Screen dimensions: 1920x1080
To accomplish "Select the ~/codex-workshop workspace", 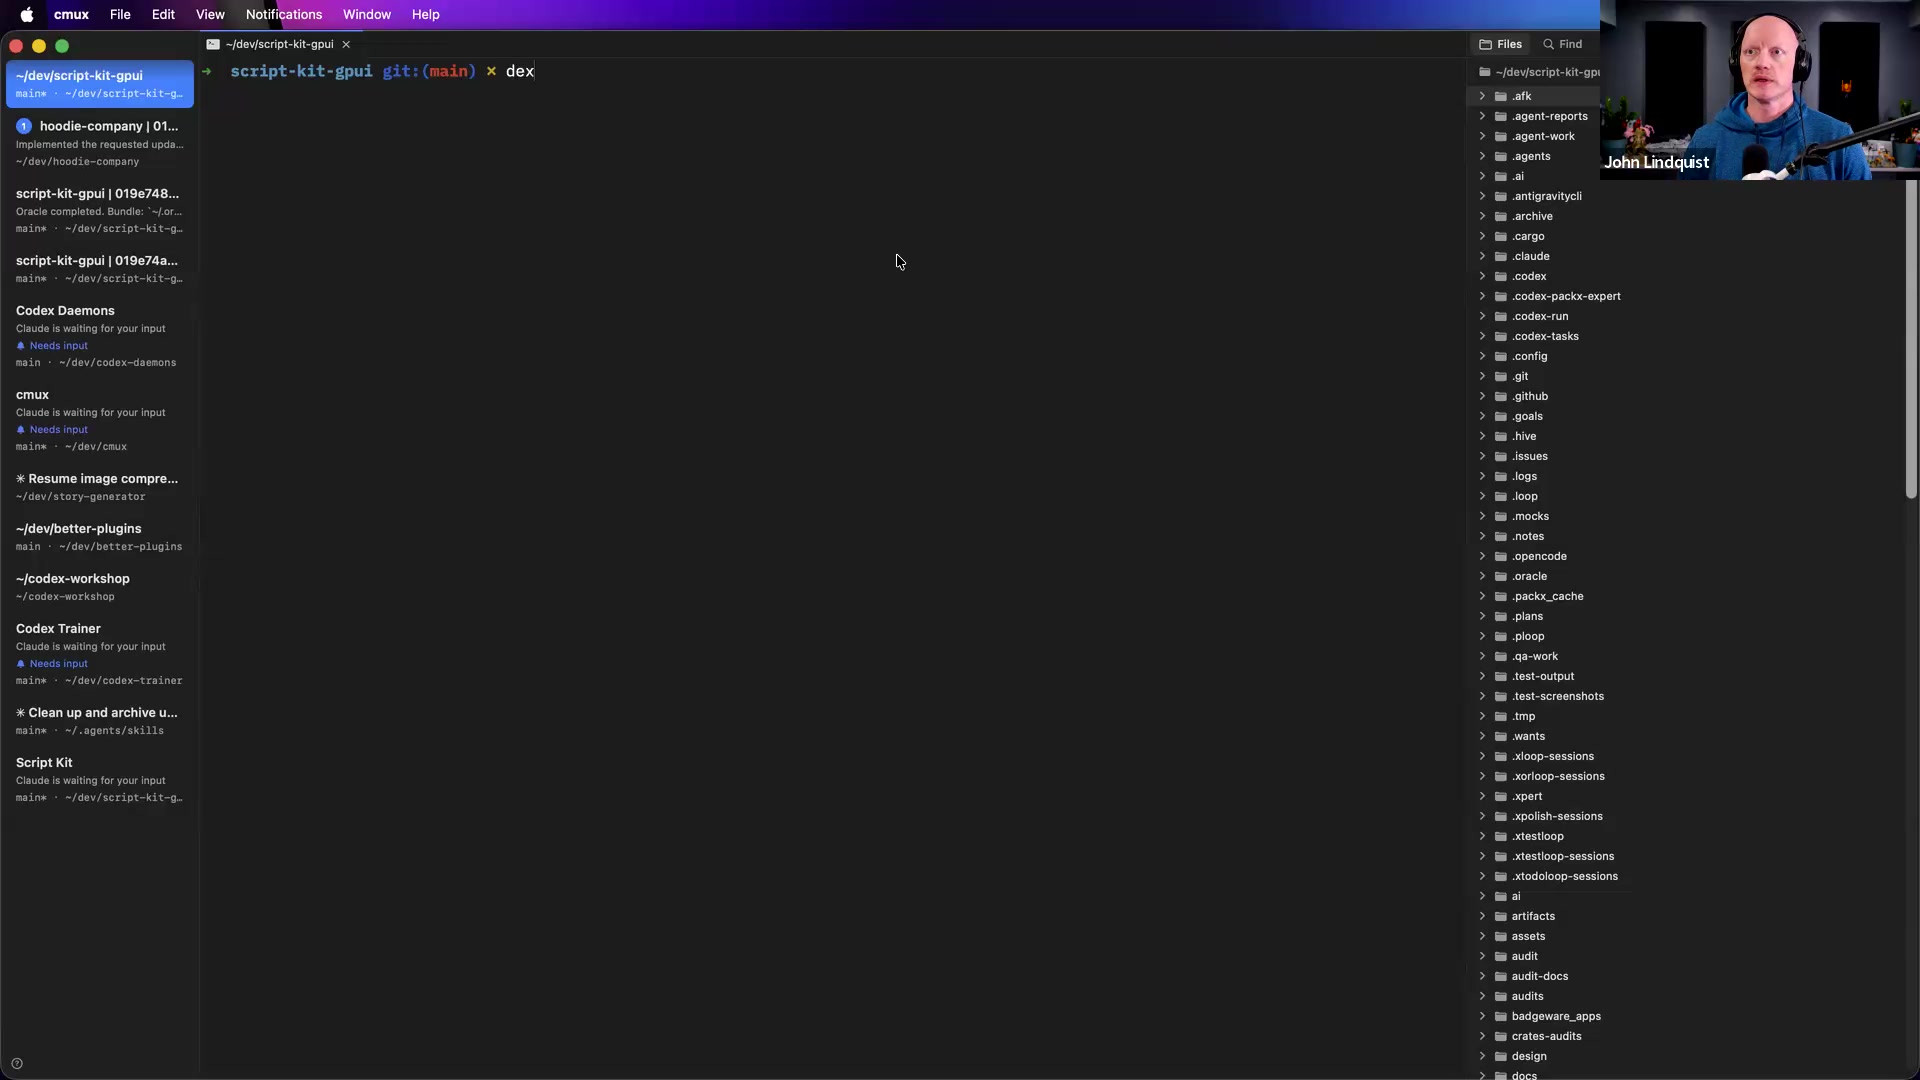I will point(99,587).
